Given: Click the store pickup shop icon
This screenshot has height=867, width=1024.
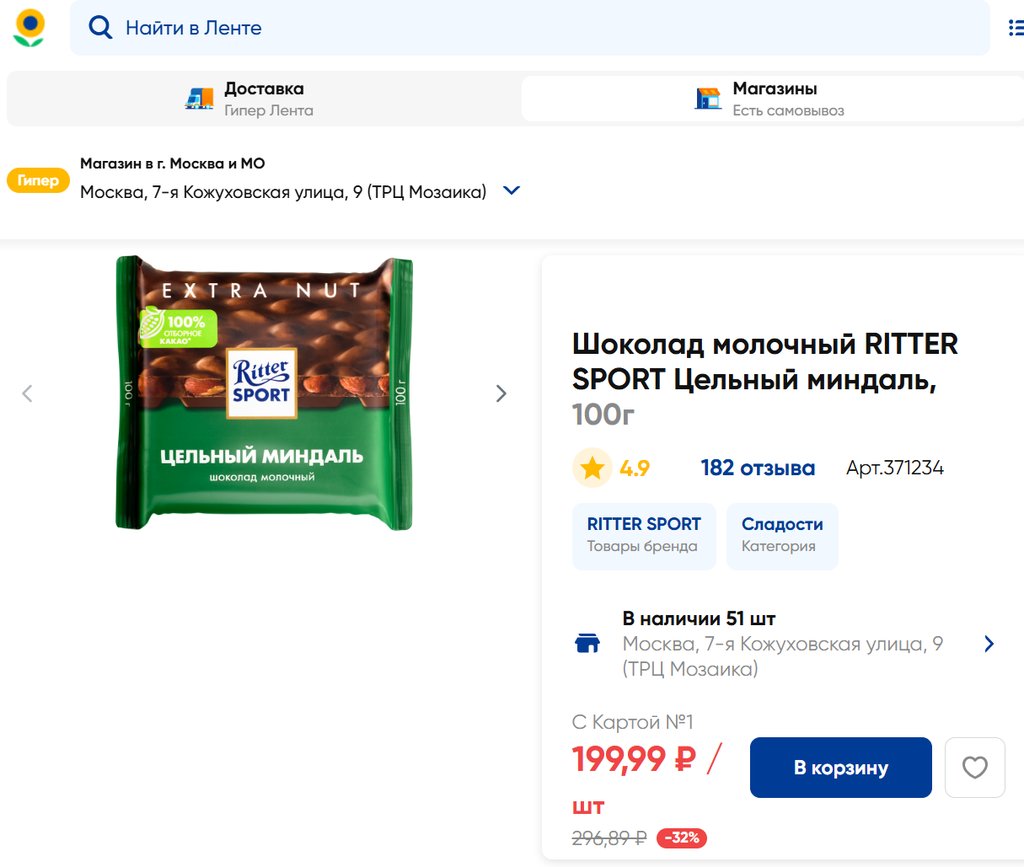Looking at the screenshot, I should [x=708, y=98].
